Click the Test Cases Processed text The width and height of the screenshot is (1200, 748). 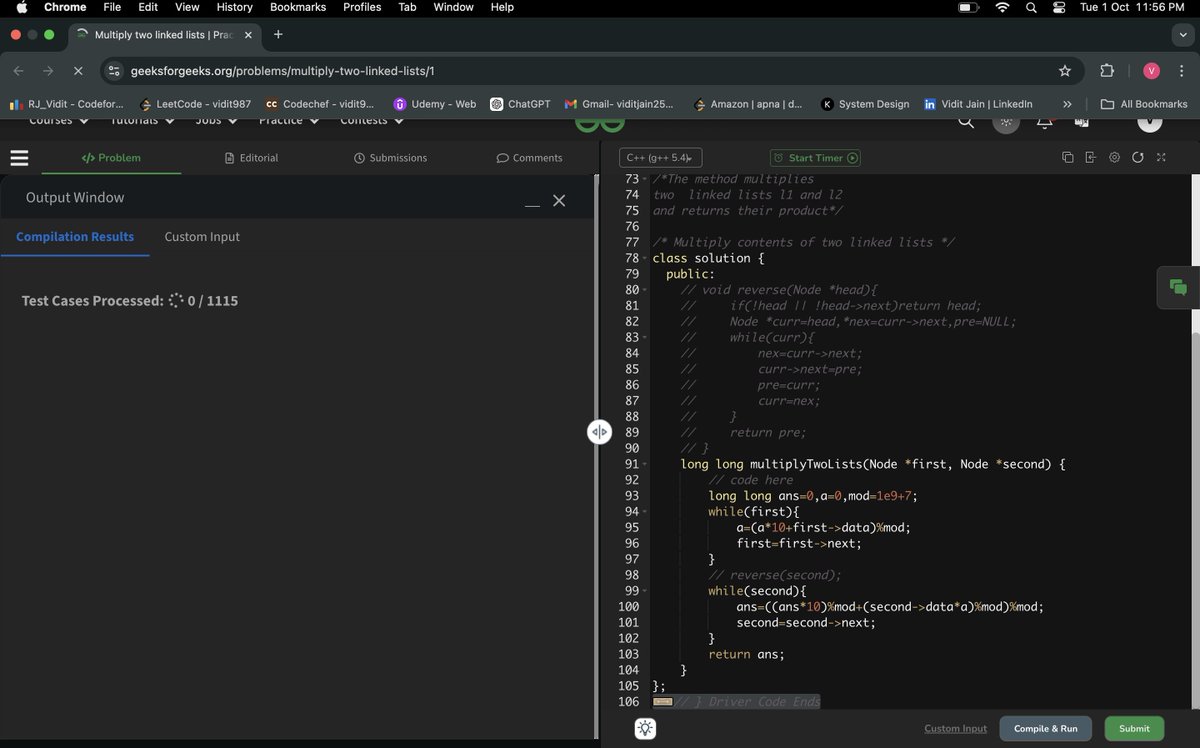(x=92, y=301)
